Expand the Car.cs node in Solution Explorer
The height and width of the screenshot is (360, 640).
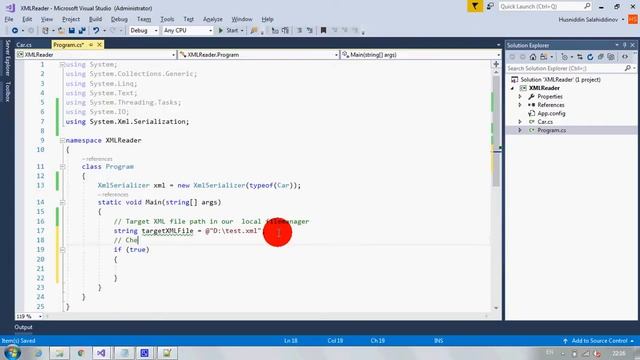(x=520, y=122)
